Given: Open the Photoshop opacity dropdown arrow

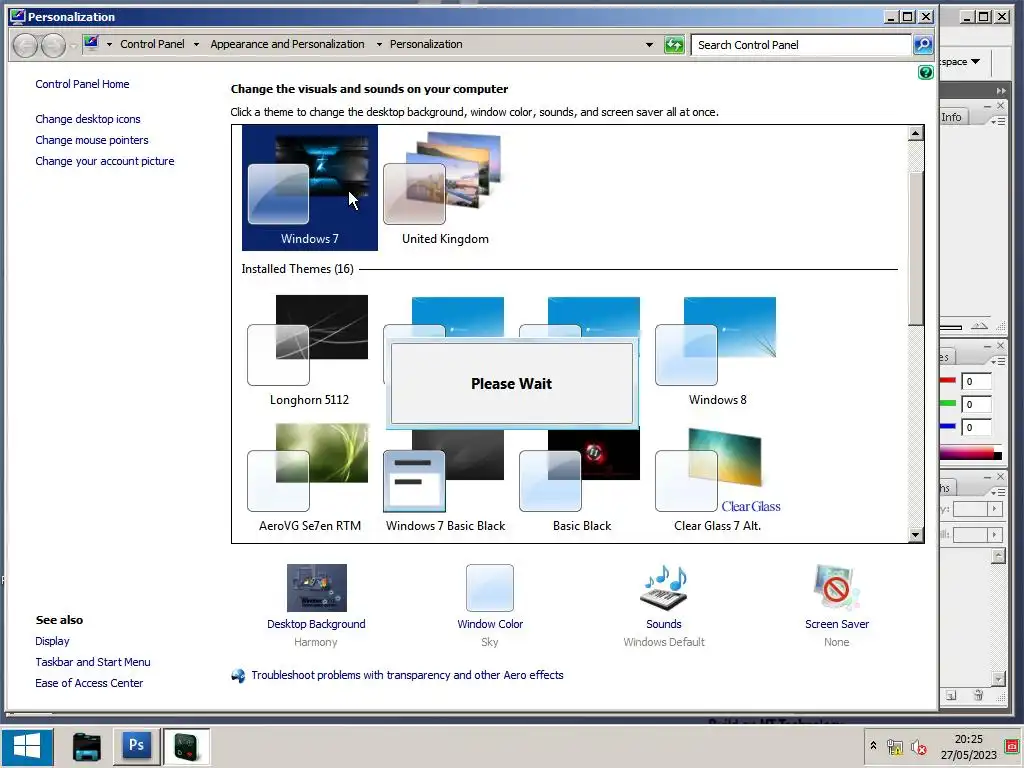Looking at the screenshot, I should point(995,509).
